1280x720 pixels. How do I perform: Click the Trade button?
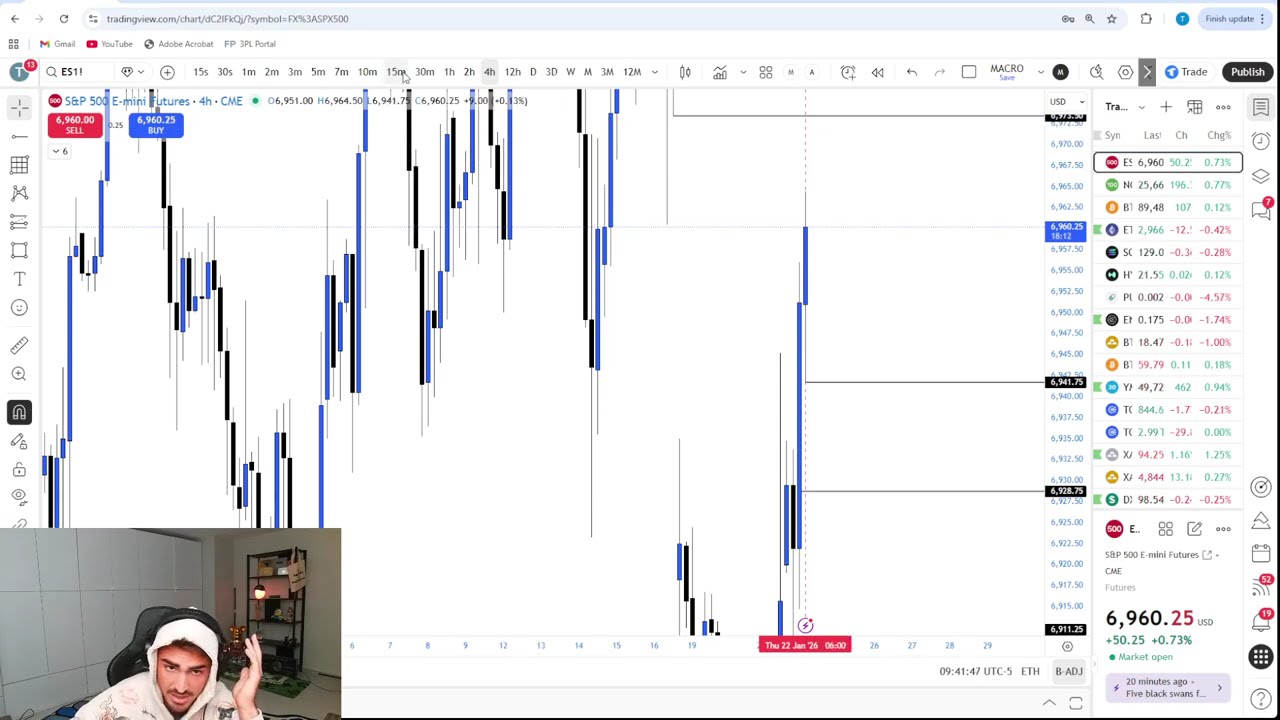click(x=1186, y=72)
